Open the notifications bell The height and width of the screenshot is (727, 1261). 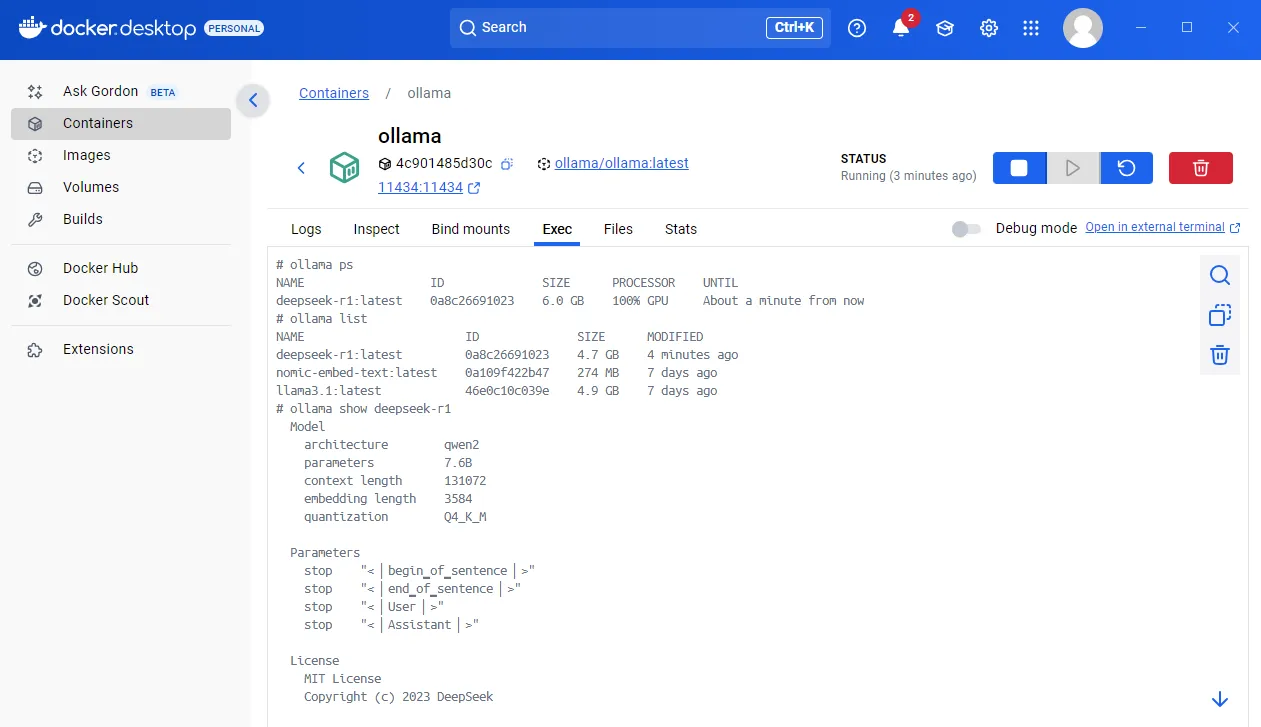coord(900,28)
